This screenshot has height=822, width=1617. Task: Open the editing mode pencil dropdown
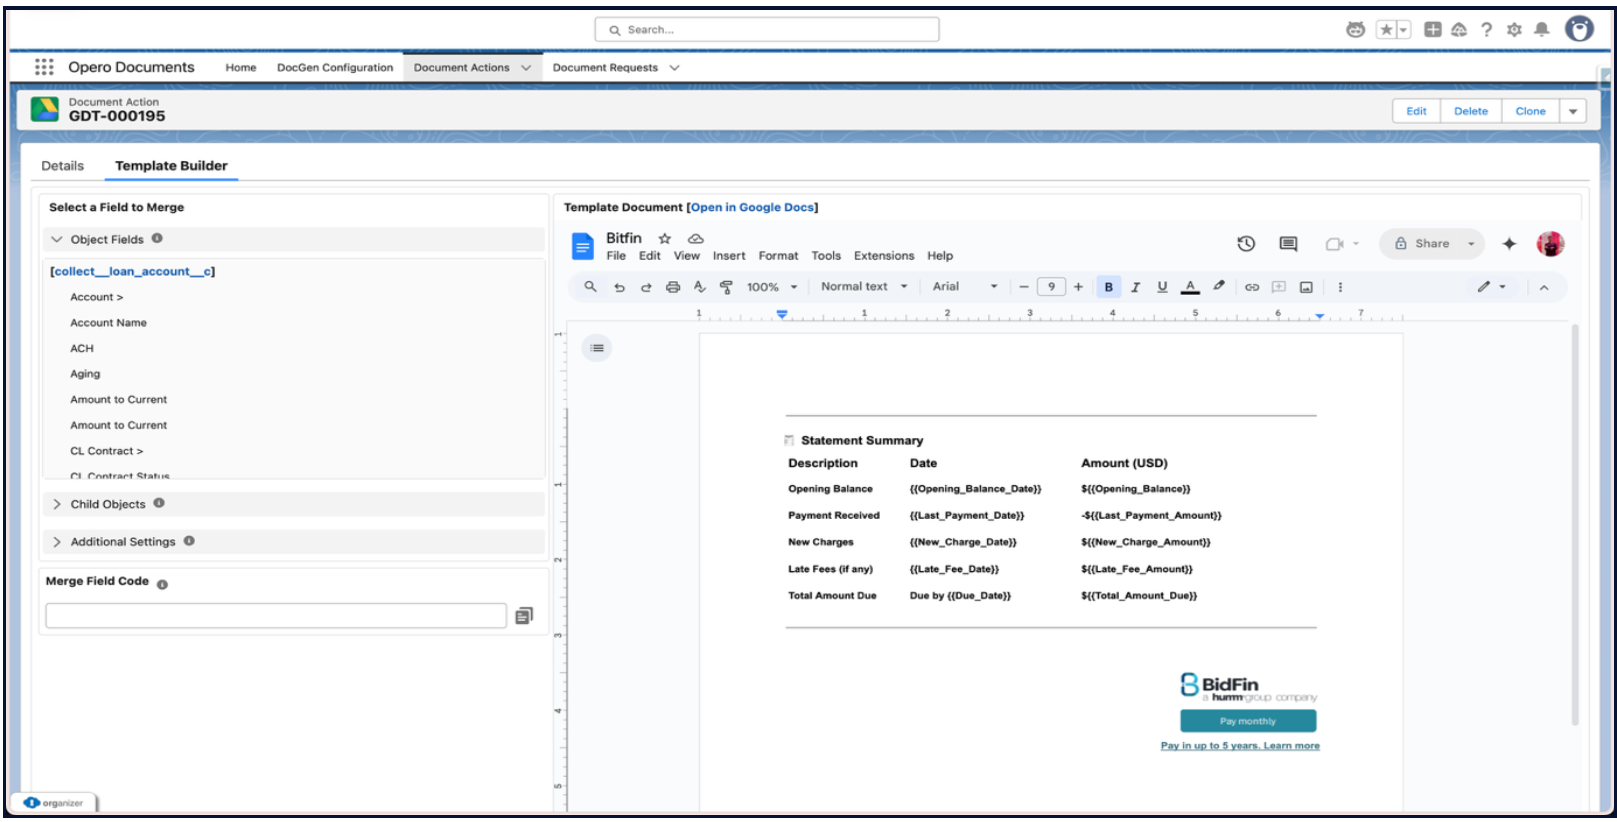(1492, 287)
